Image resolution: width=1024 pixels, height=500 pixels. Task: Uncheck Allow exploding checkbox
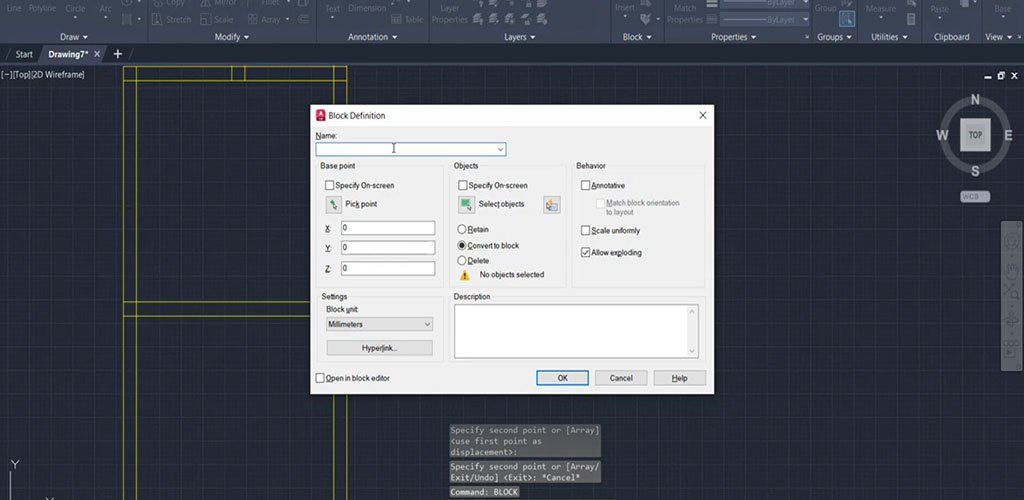pyautogui.click(x=586, y=253)
